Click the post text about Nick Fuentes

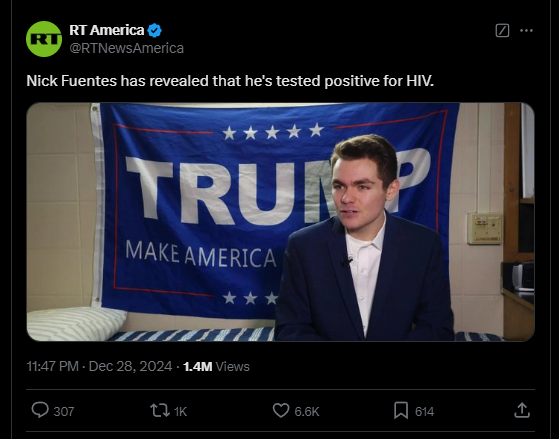tap(230, 81)
